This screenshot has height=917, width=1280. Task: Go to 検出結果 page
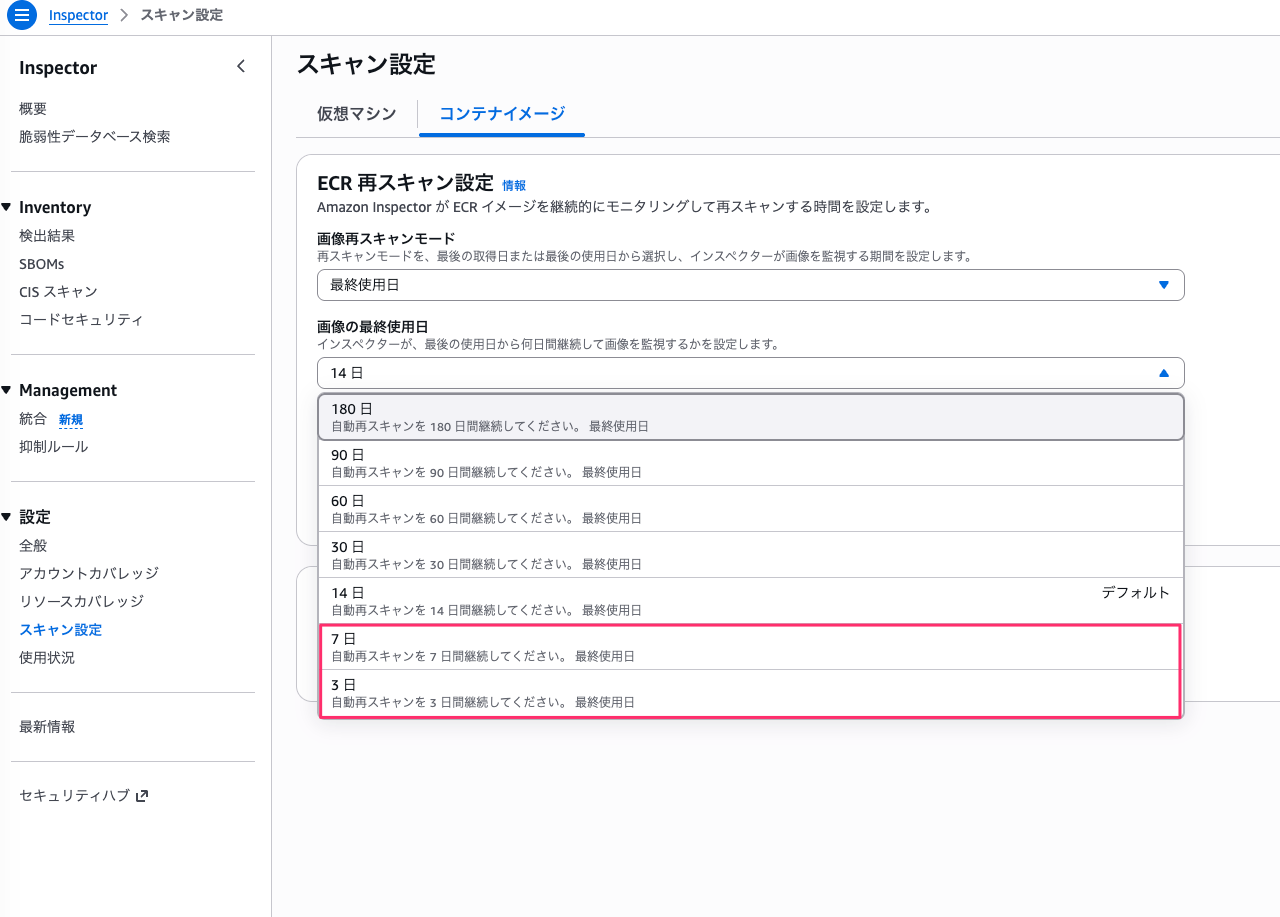point(47,236)
